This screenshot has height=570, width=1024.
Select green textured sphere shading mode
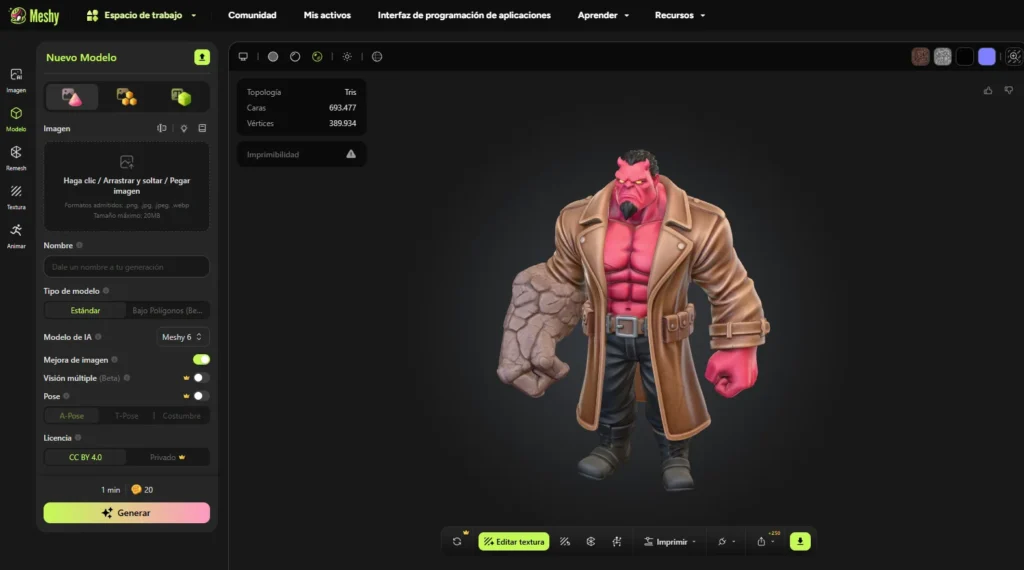pos(317,57)
